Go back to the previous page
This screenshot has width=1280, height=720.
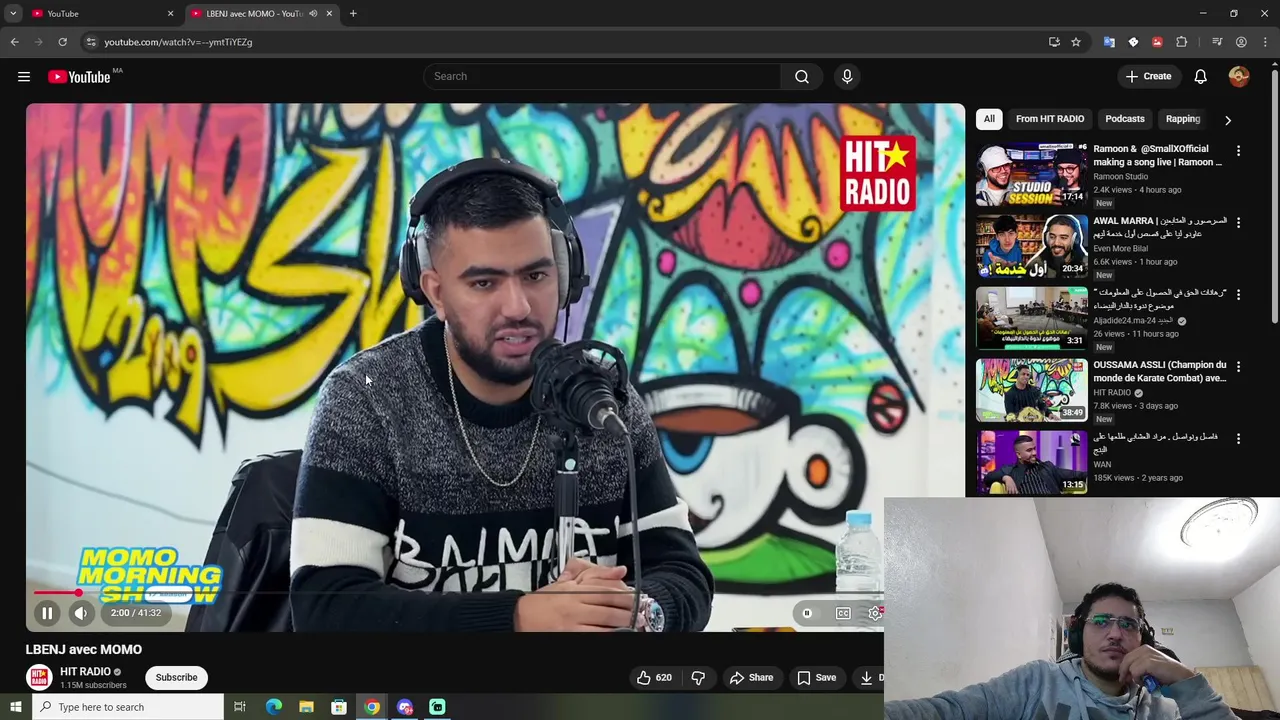click(x=14, y=42)
